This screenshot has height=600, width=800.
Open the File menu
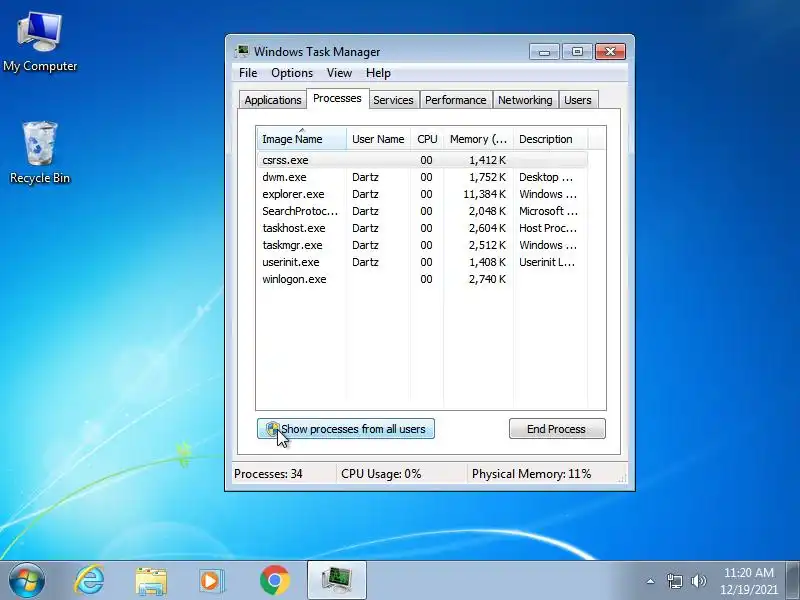pos(248,73)
